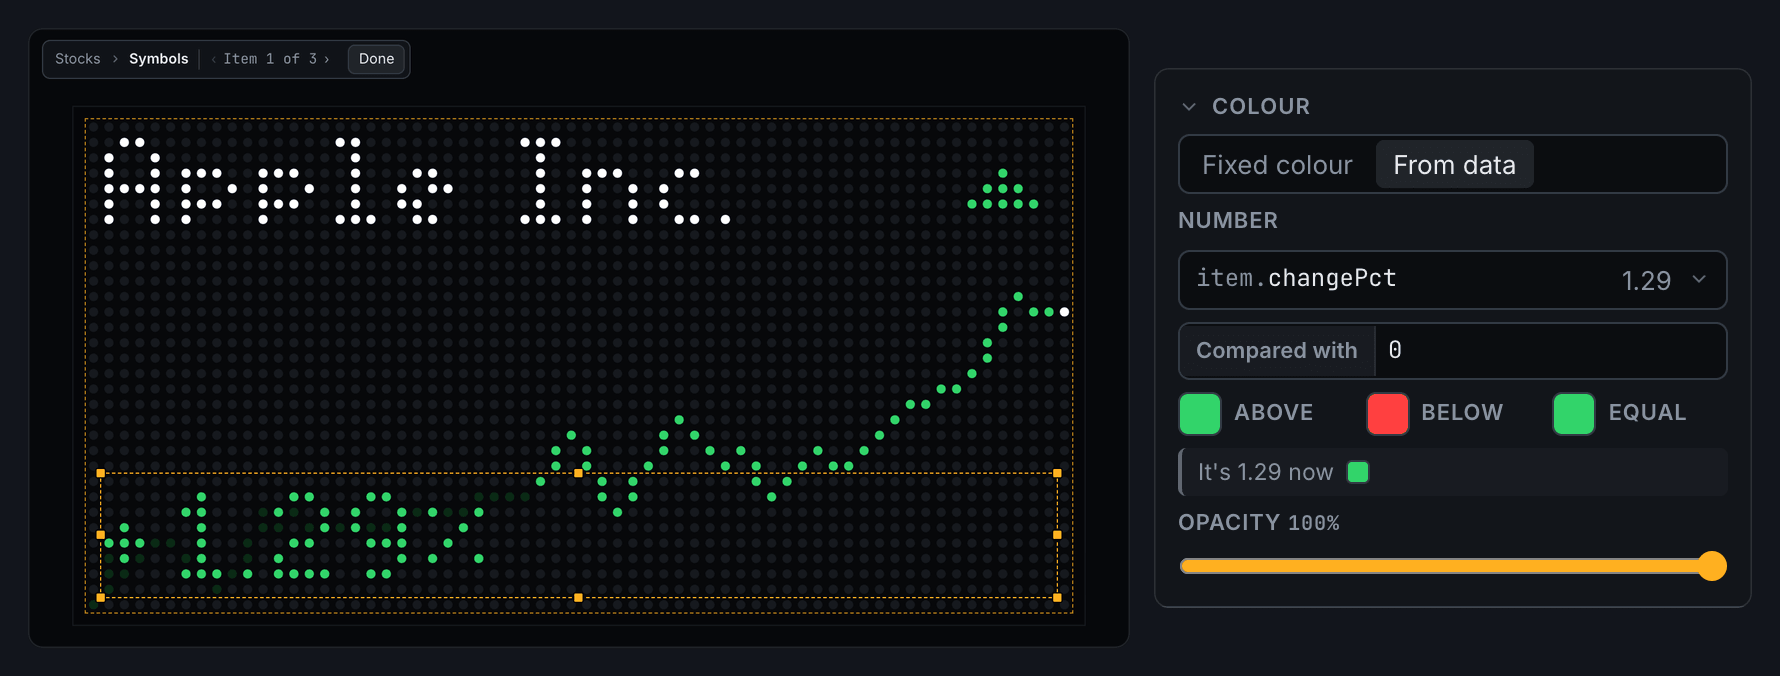Screen dimensions: 1780x676
Task: Select the From data tab
Action: 1454,165
